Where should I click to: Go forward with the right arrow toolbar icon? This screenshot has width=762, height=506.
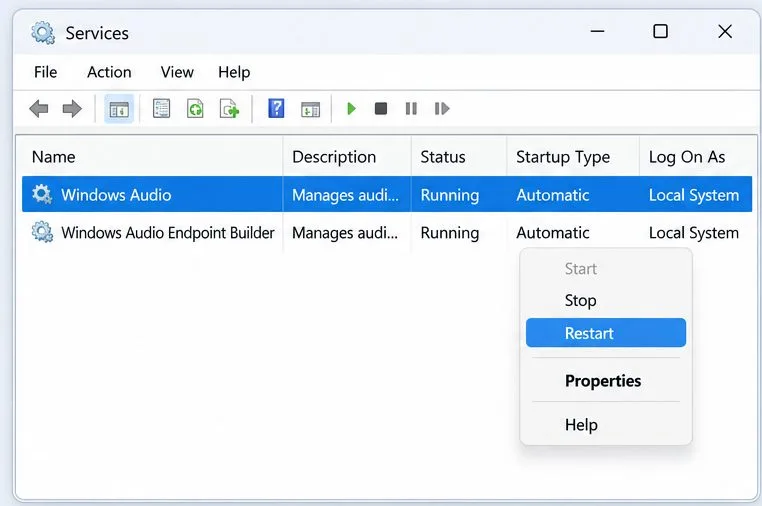72,108
